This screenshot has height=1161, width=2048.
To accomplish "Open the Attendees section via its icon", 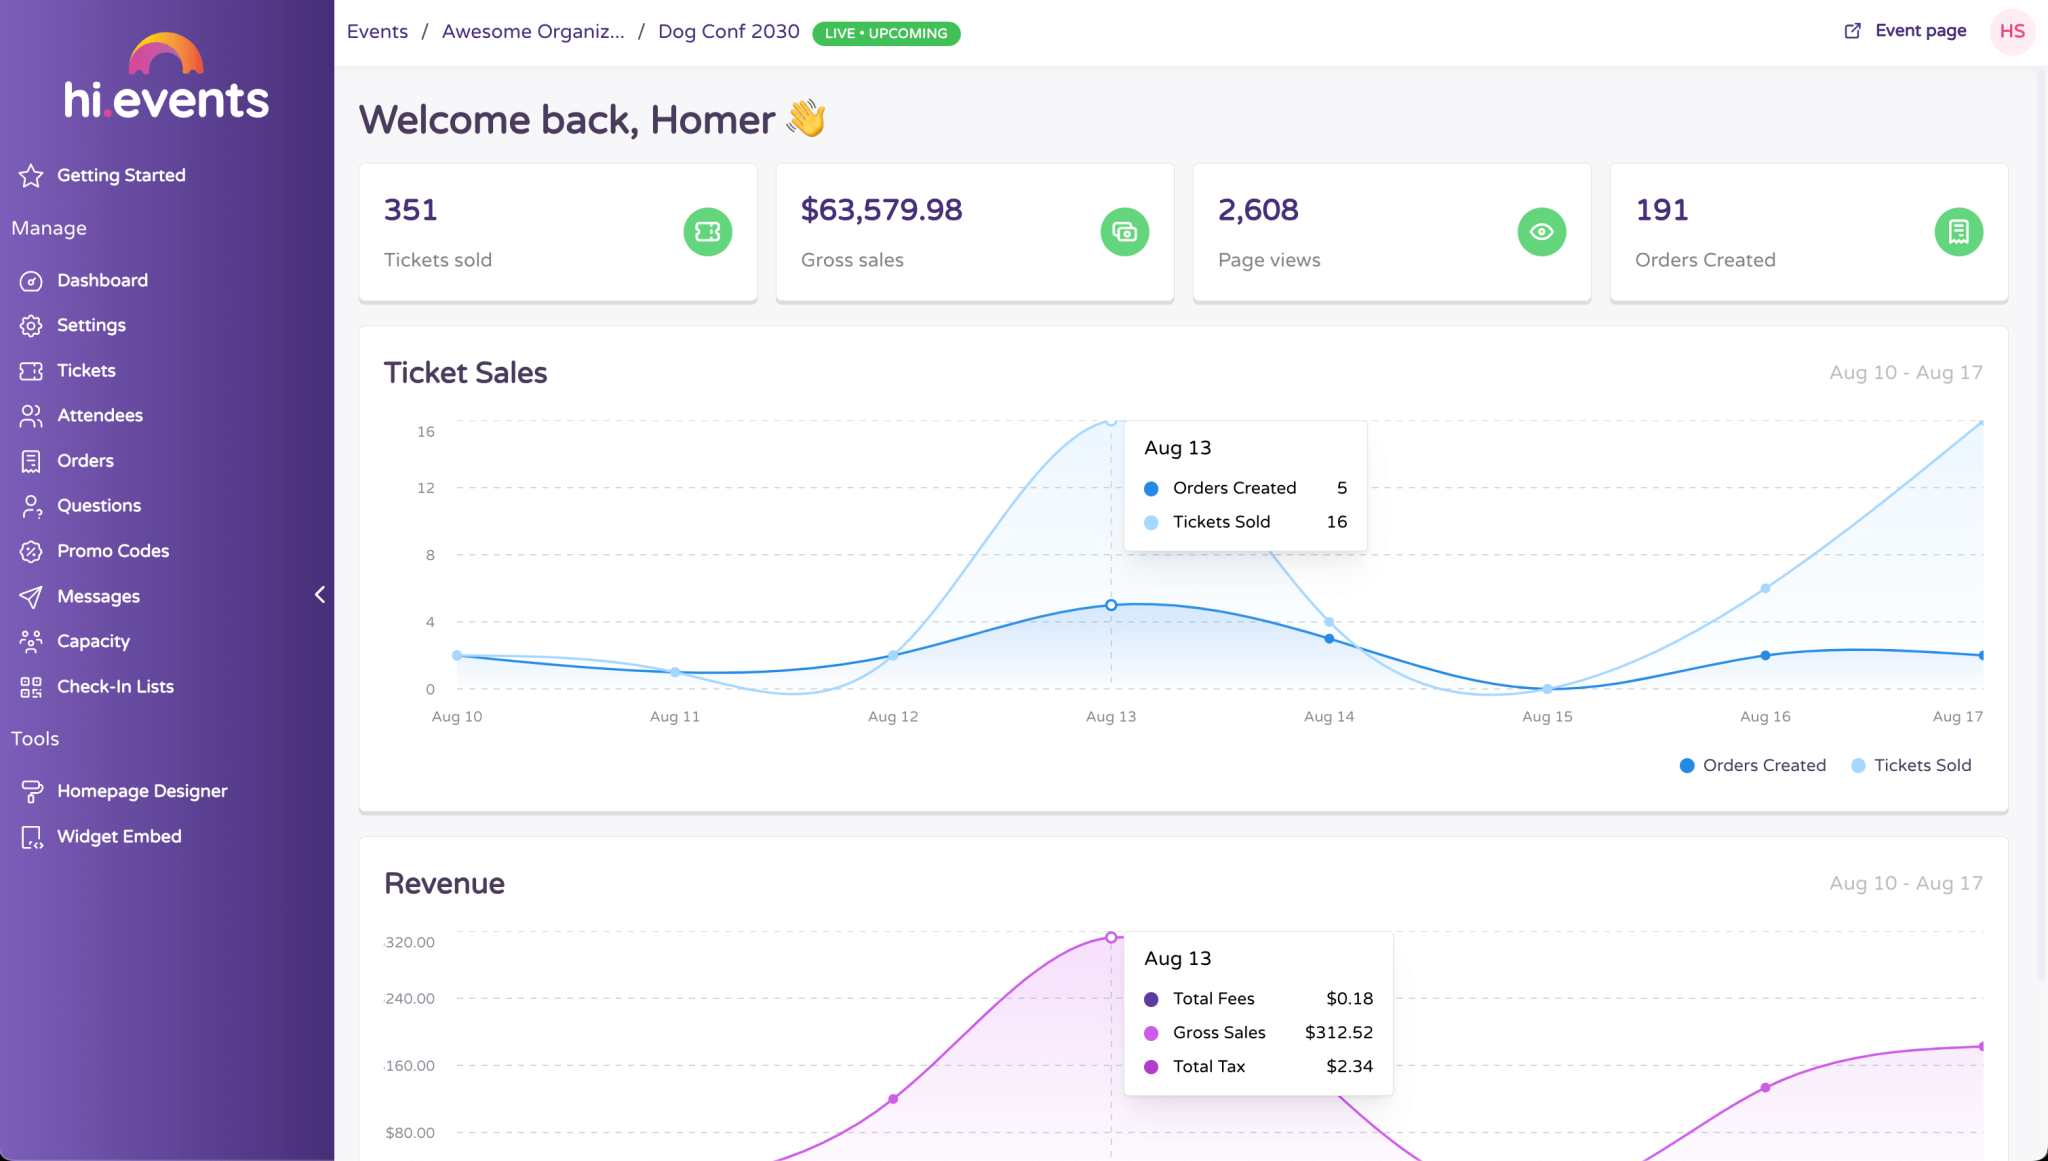I will (31, 415).
